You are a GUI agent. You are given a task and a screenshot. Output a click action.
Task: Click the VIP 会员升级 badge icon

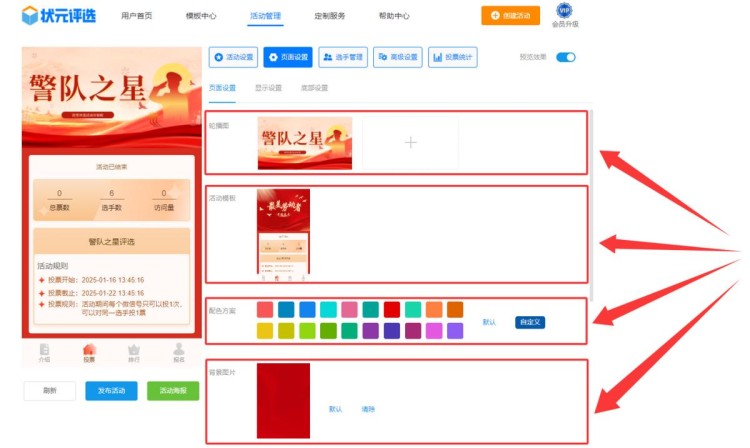tap(564, 11)
